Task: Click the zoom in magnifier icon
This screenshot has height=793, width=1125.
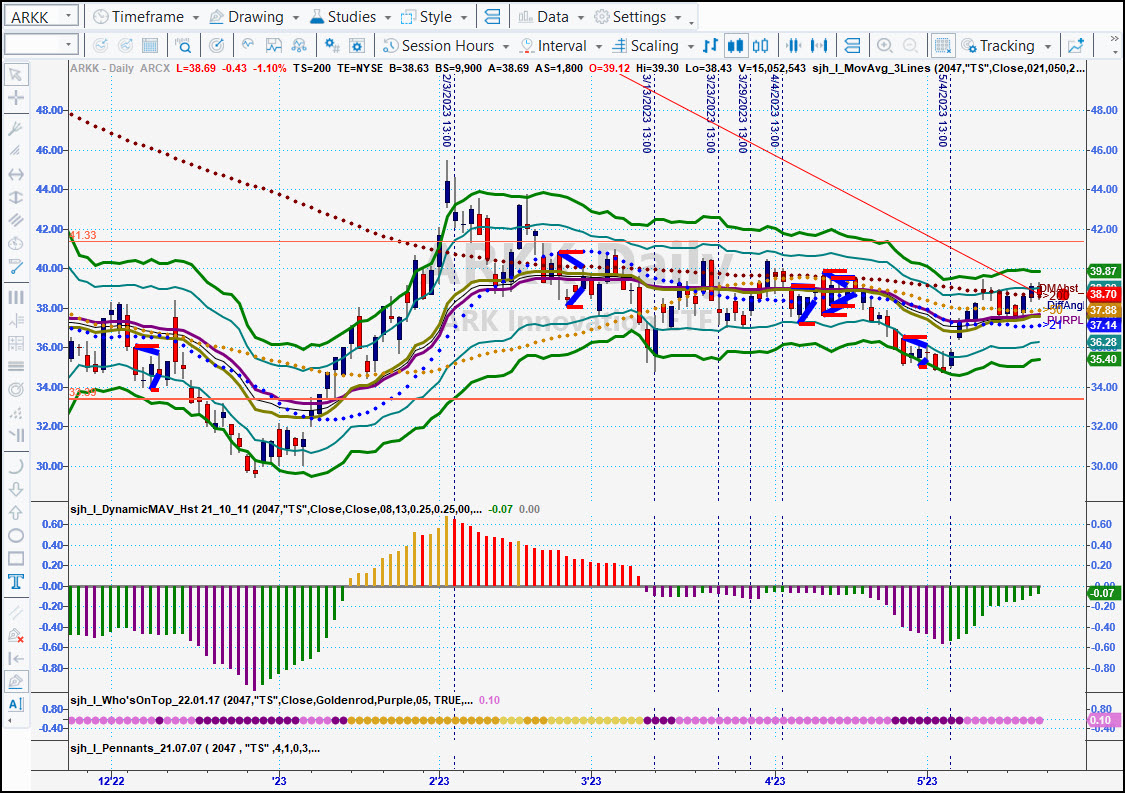Action: point(885,46)
